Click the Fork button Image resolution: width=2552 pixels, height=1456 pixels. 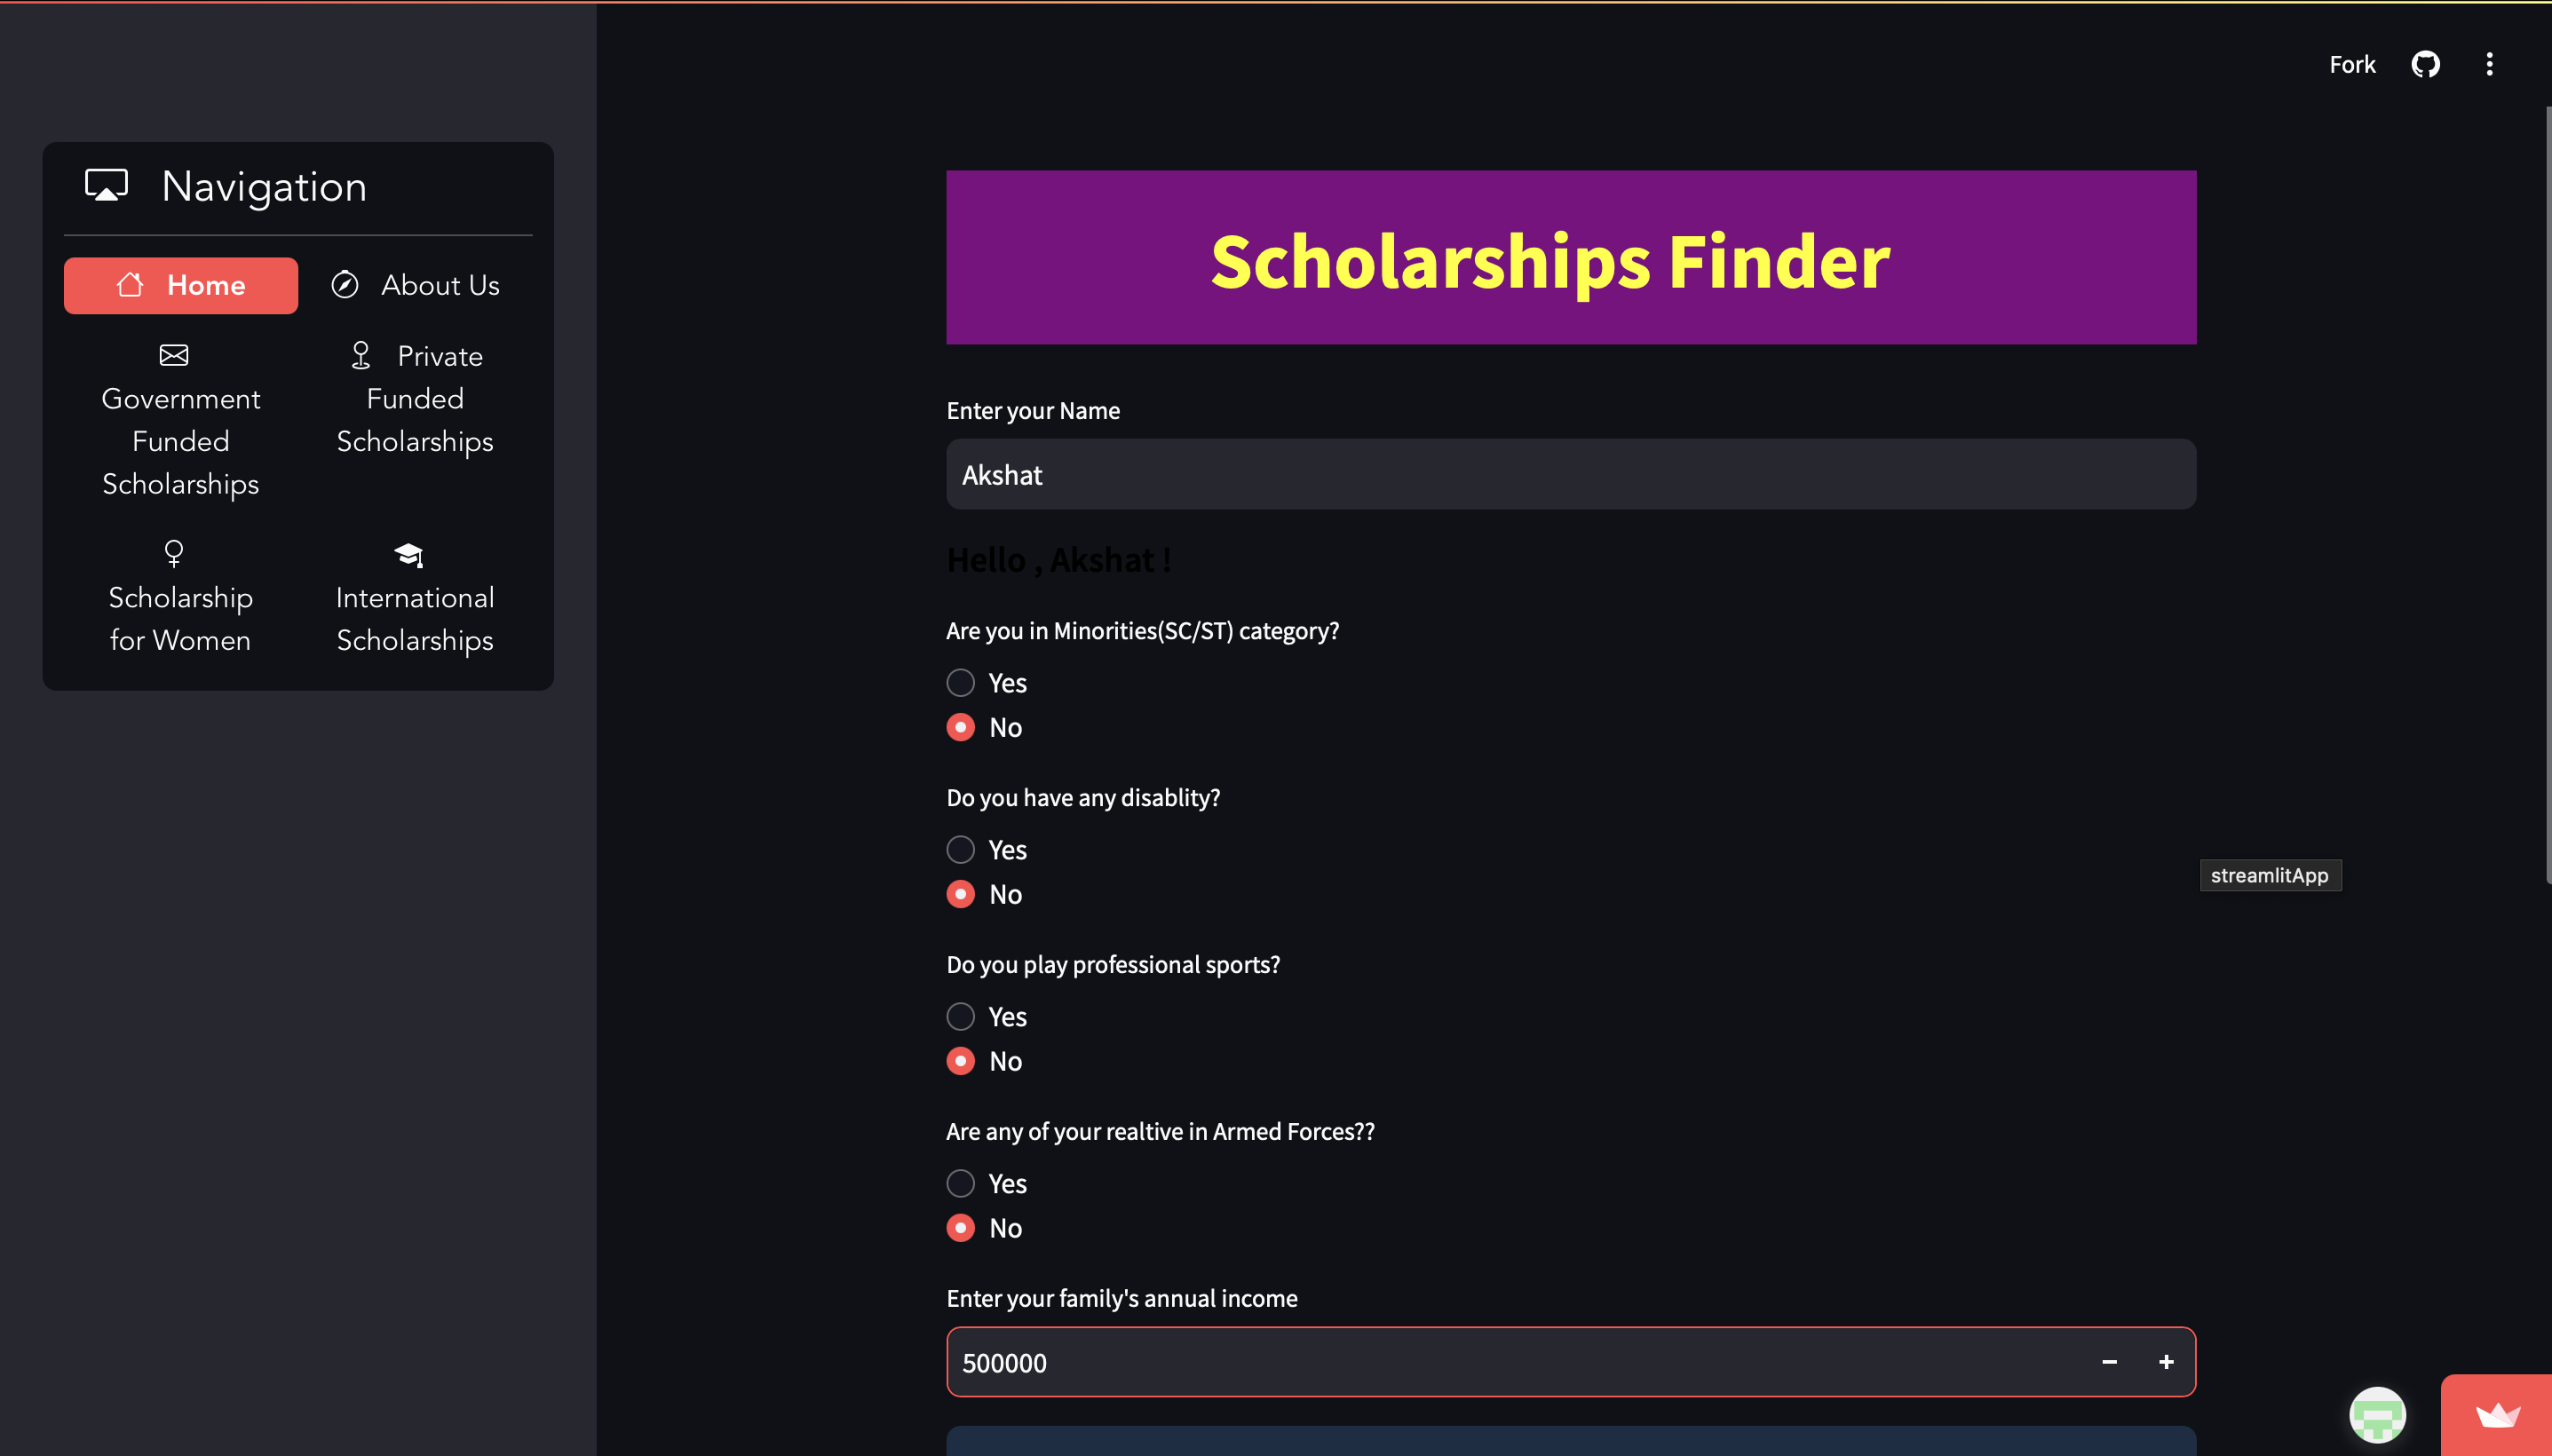[x=2352, y=65]
